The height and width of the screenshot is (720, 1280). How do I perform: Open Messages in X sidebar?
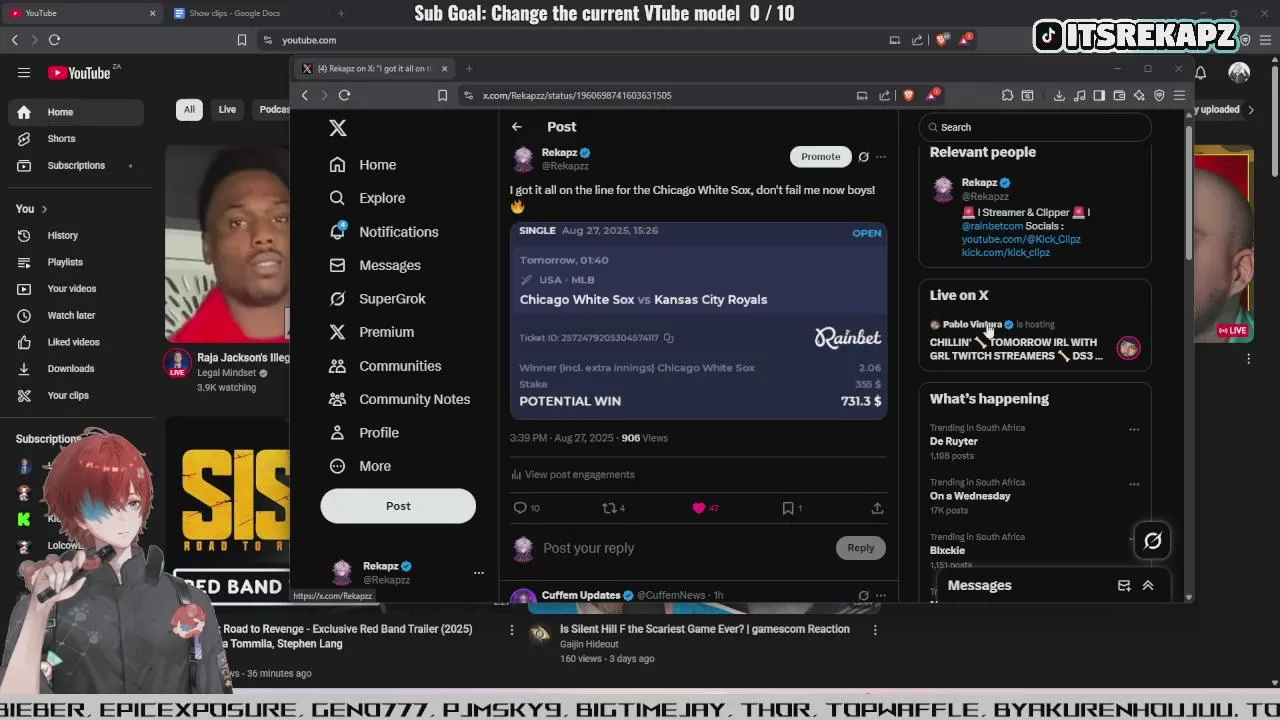[x=375, y=265]
